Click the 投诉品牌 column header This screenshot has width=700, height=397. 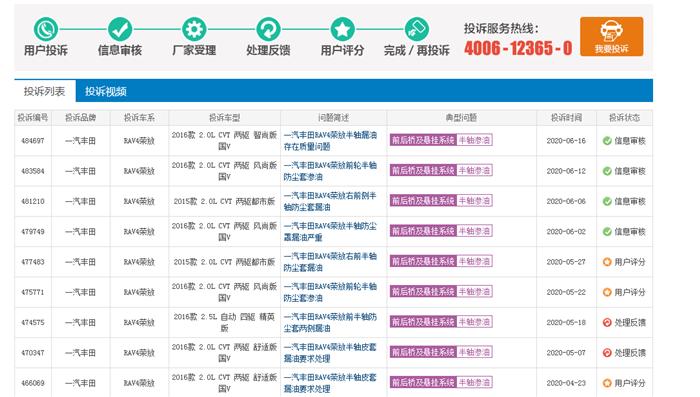pyautogui.click(x=80, y=118)
